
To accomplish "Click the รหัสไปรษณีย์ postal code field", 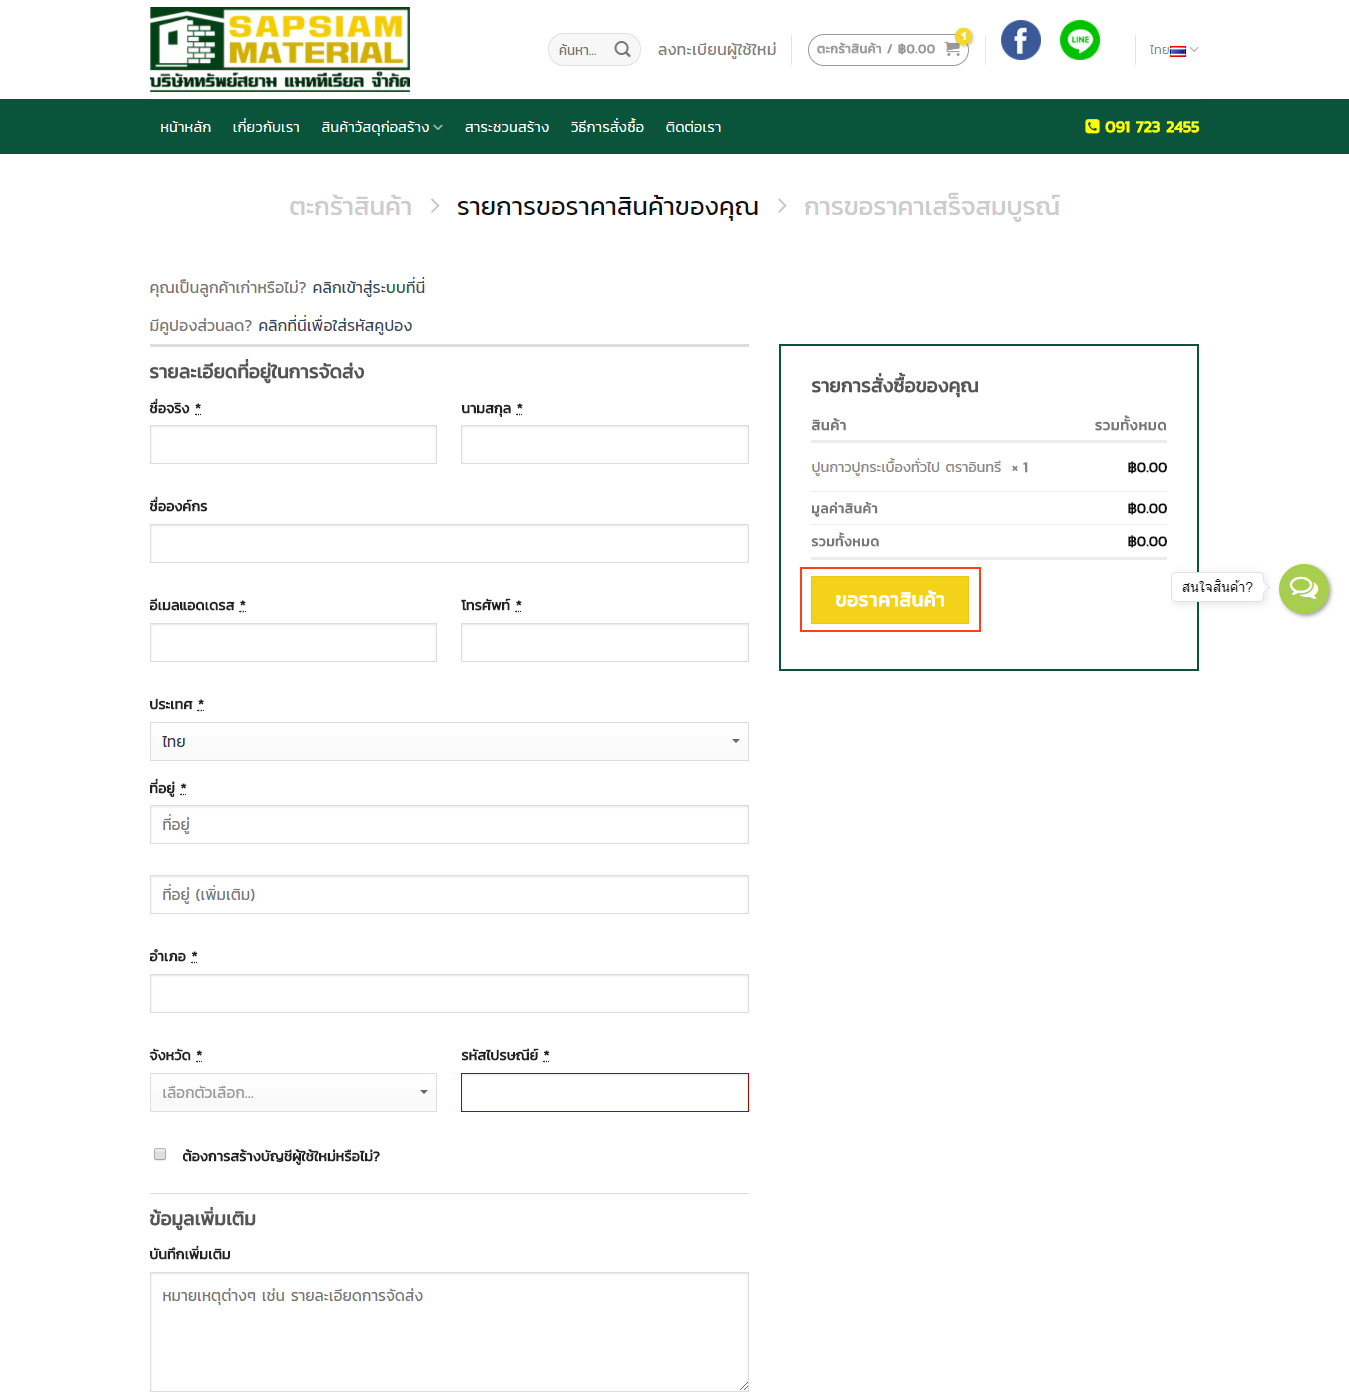I will coord(604,1092).
